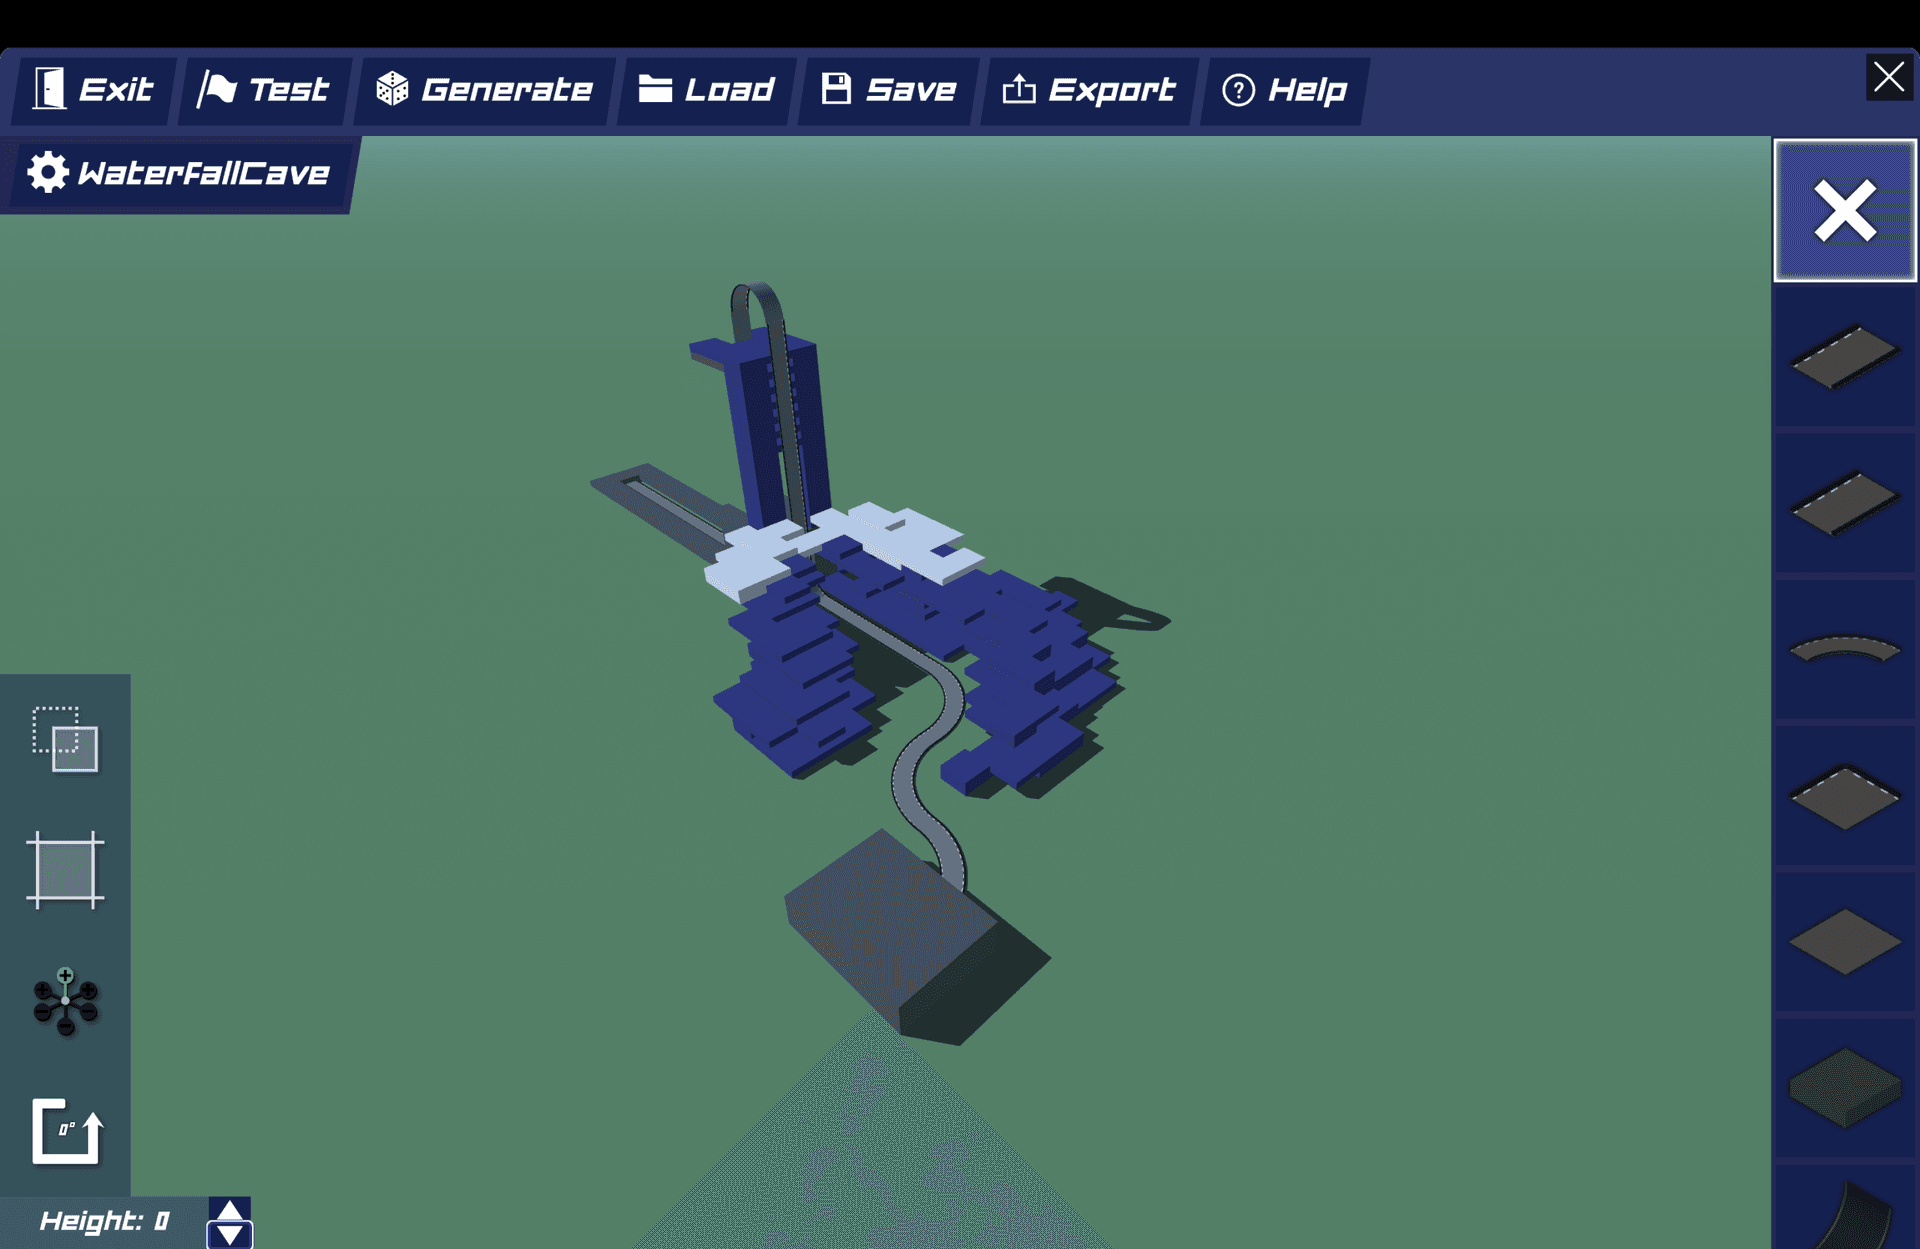Open the Load menu

click(x=706, y=90)
